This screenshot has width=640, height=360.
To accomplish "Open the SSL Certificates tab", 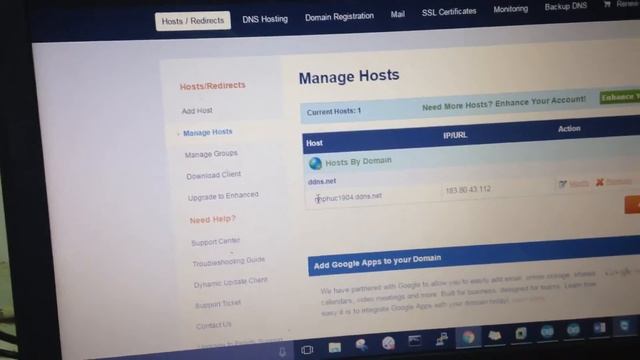I will click(449, 12).
